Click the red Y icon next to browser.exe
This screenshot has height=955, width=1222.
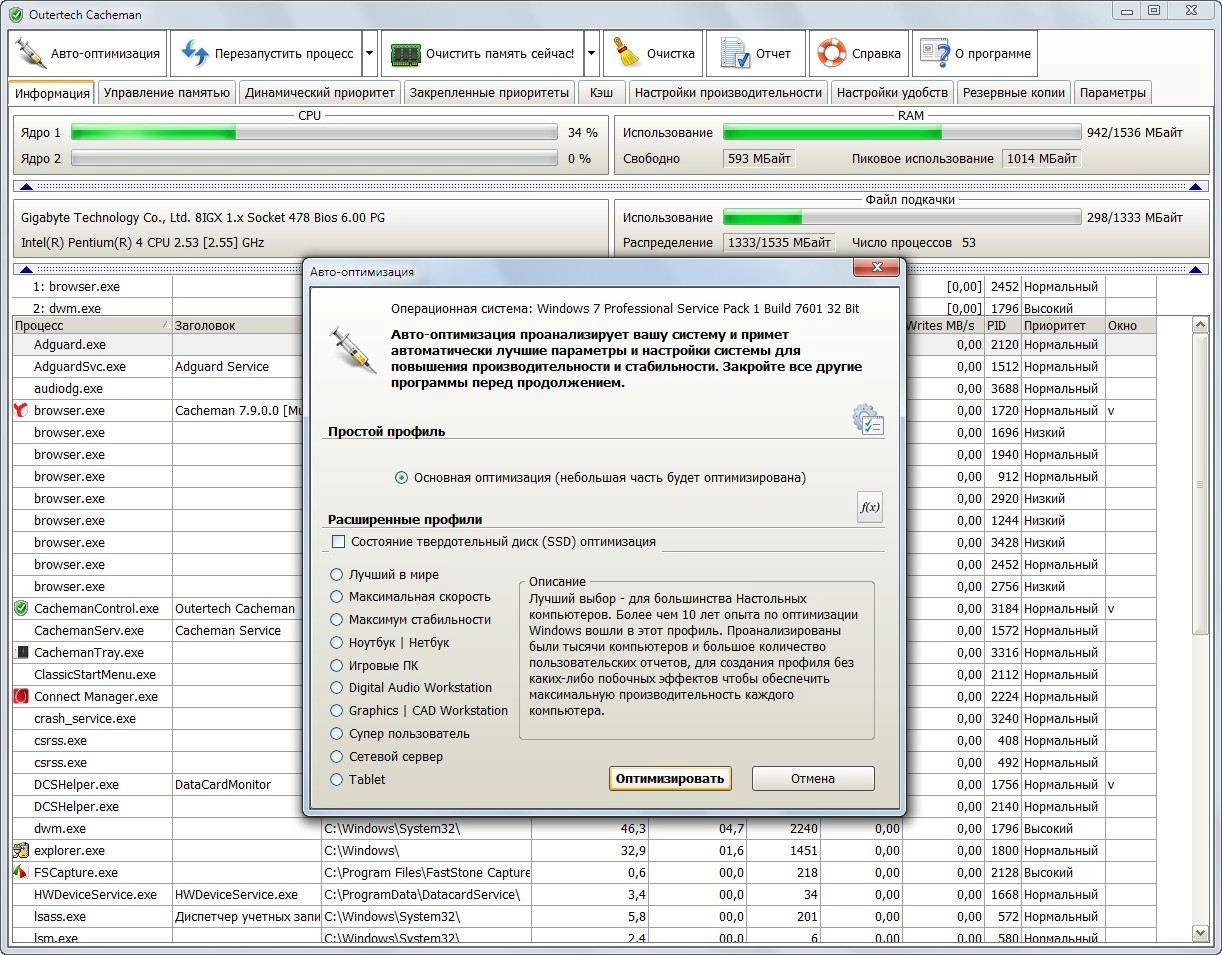[x=21, y=410]
